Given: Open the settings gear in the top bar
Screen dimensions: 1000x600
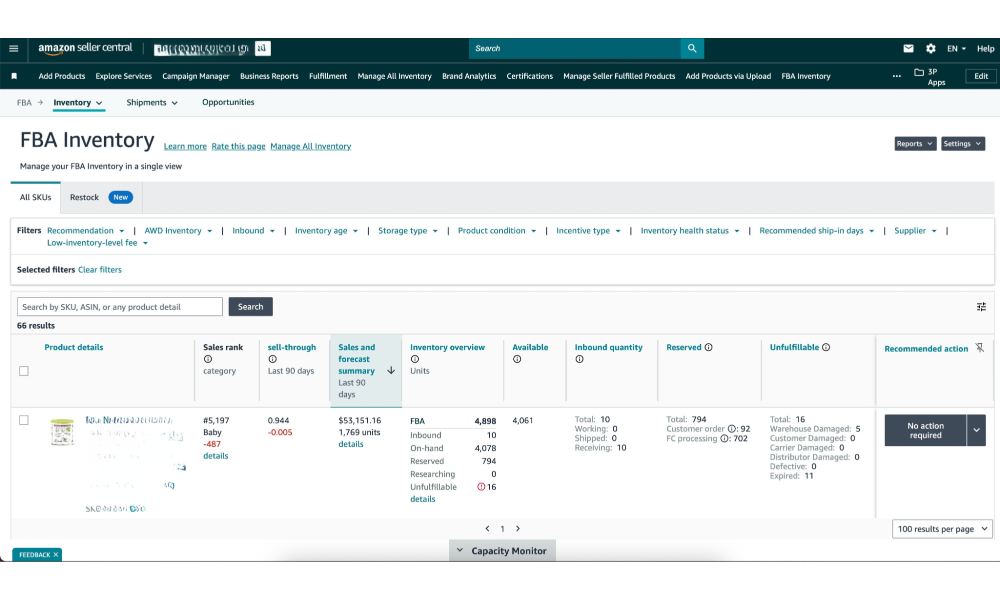Looking at the screenshot, I should [928, 48].
